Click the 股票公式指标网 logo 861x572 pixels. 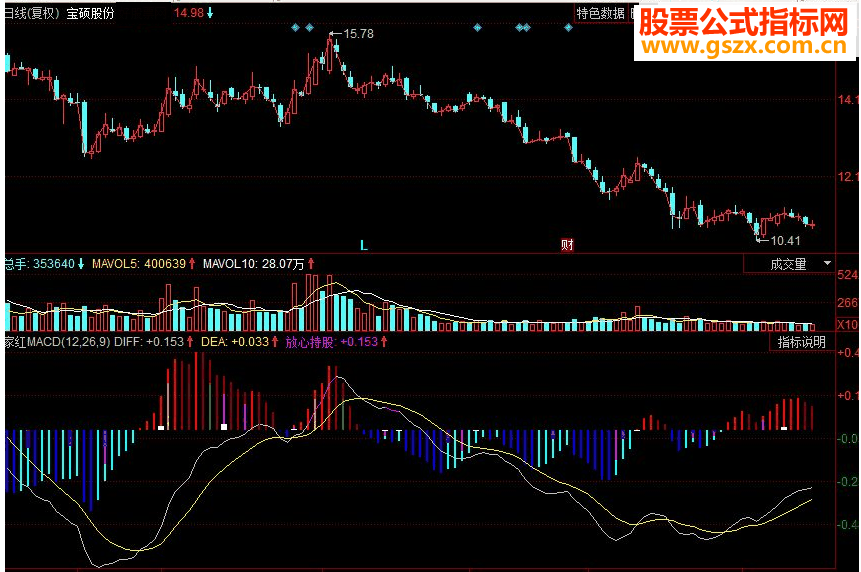(744, 22)
